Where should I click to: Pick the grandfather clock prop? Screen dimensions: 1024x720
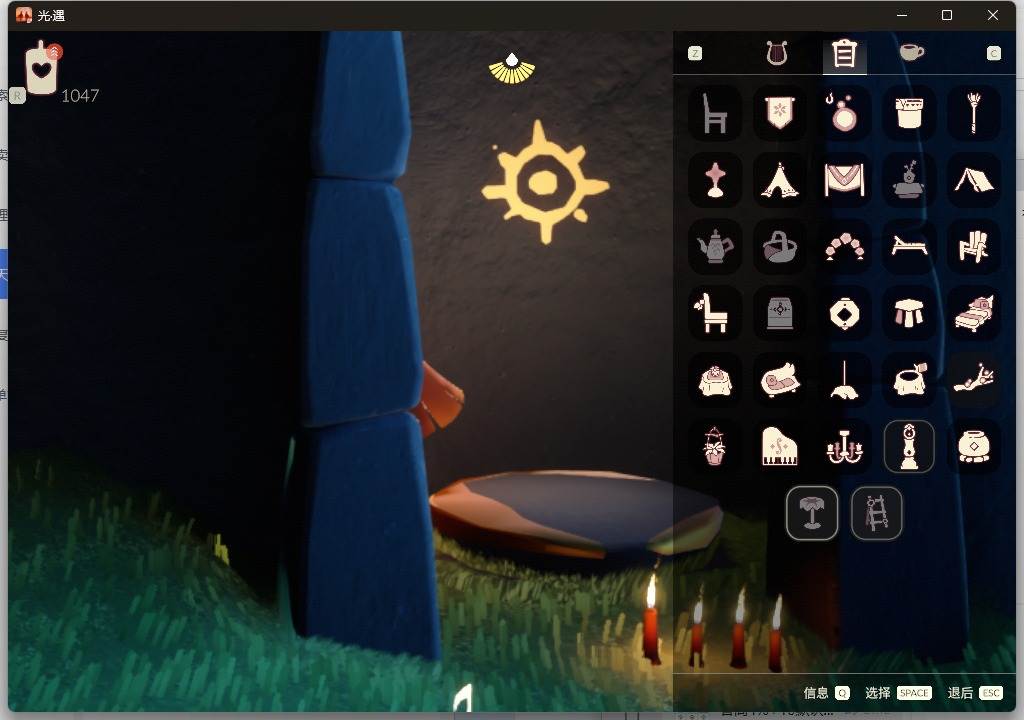(x=909, y=446)
